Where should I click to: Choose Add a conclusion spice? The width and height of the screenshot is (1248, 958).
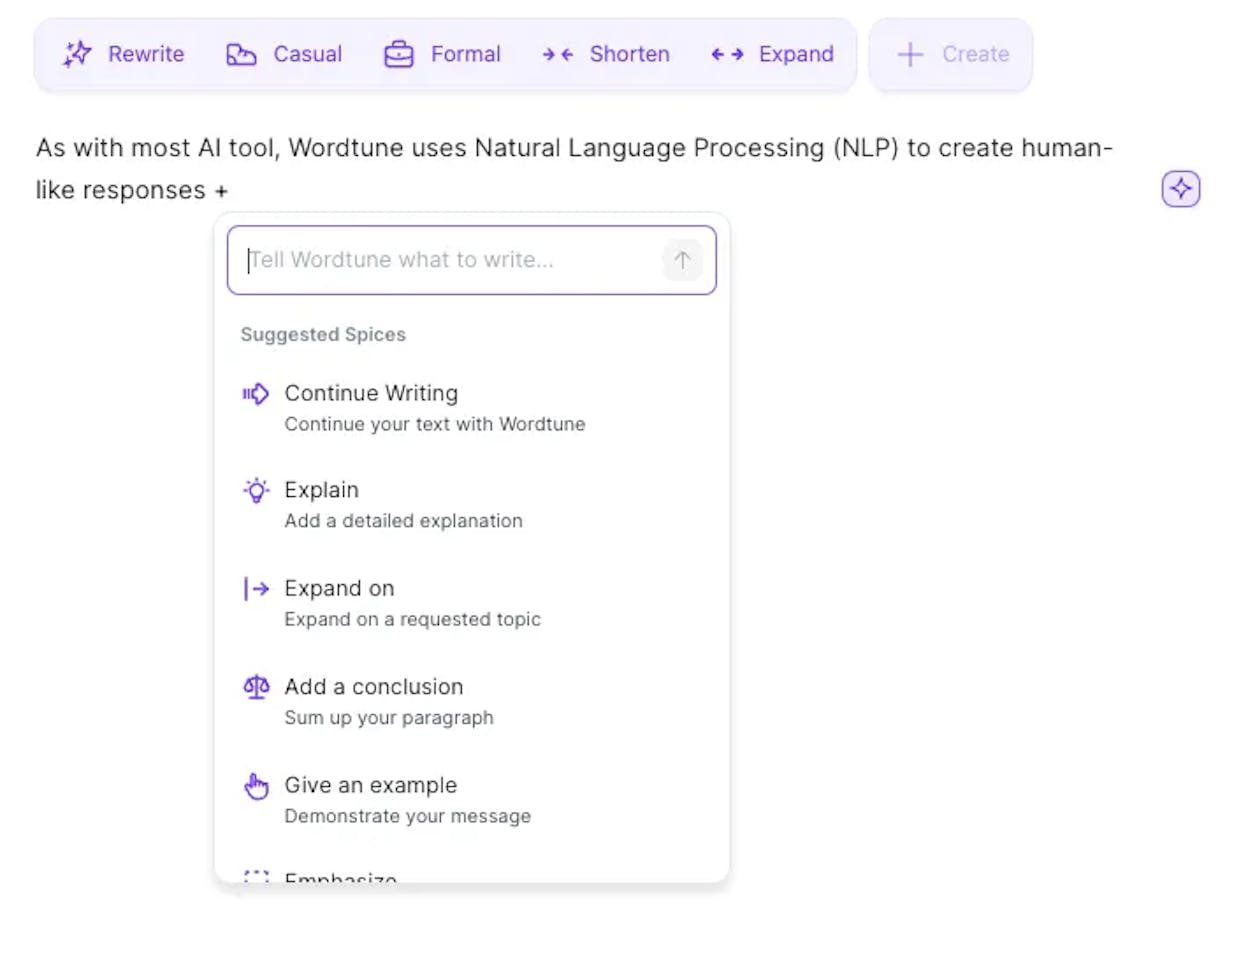click(374, 687)
